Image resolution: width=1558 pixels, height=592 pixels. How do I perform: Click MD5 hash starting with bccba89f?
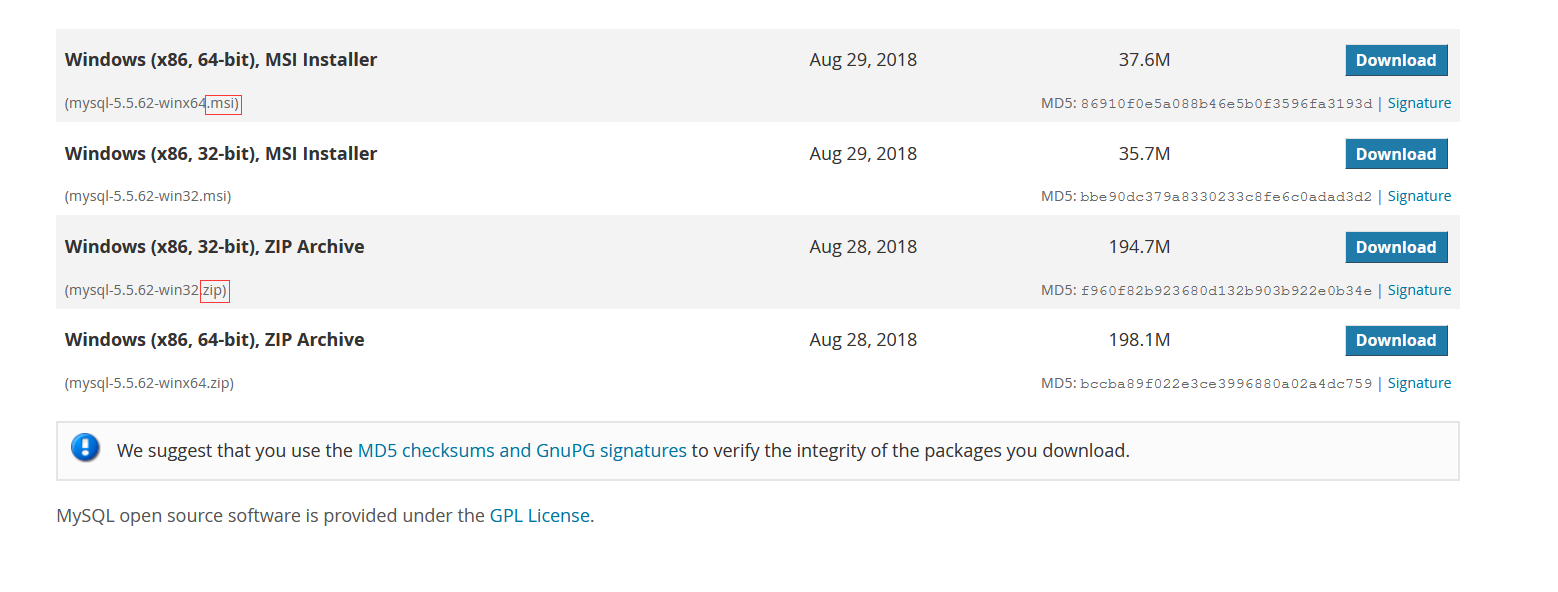[1226, 383]
